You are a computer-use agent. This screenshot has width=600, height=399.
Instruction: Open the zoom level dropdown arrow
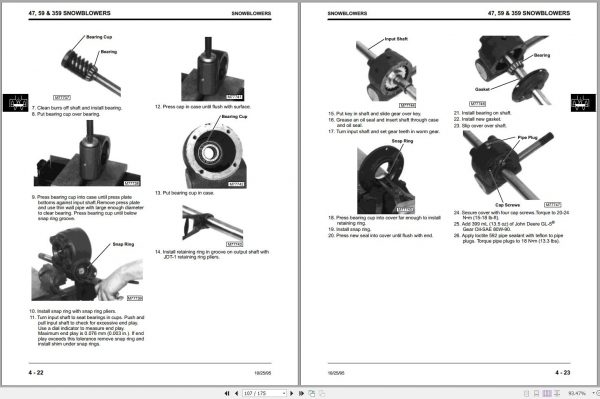coord(593,393)
